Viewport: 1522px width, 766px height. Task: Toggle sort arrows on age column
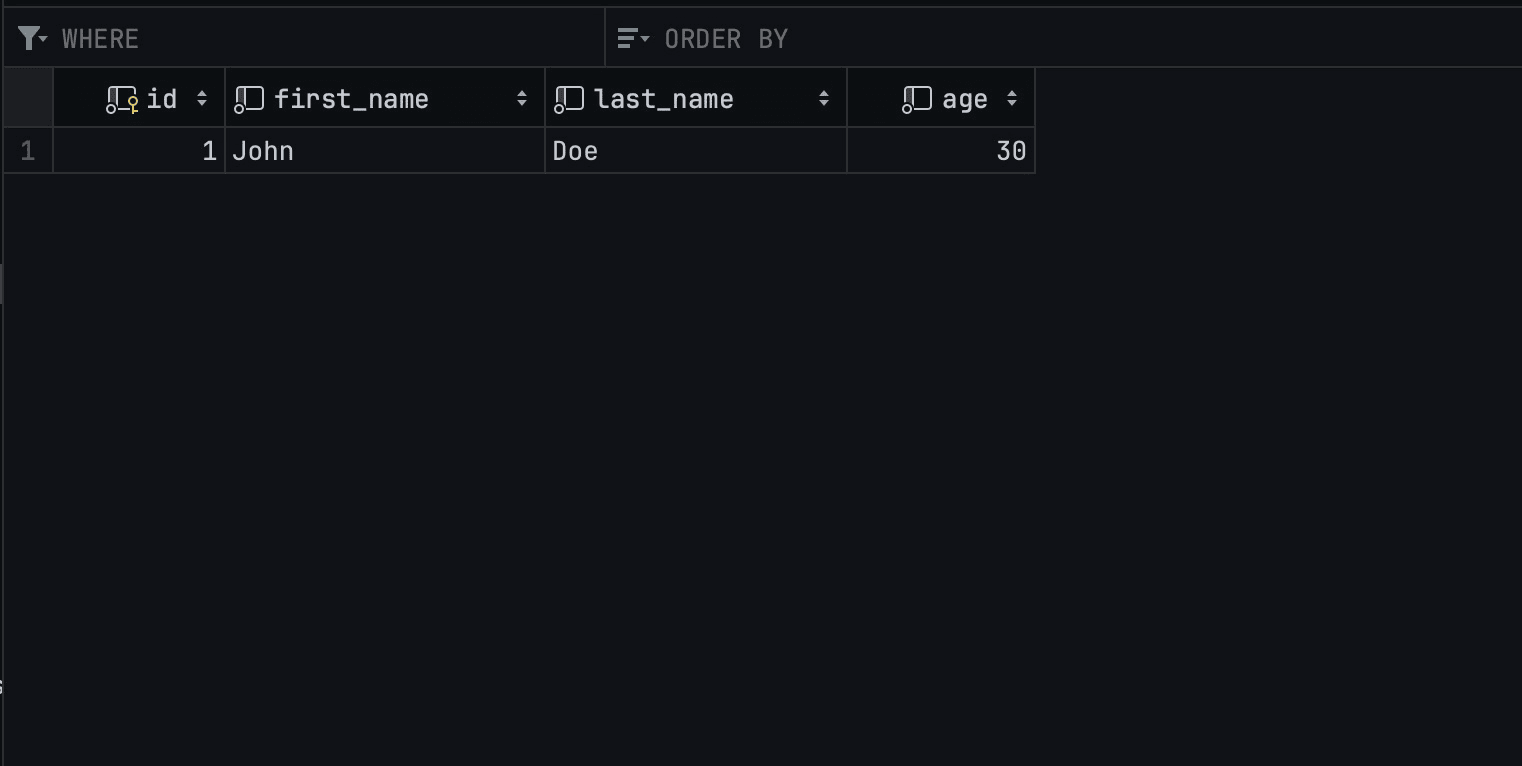(x=1012, y=98)
